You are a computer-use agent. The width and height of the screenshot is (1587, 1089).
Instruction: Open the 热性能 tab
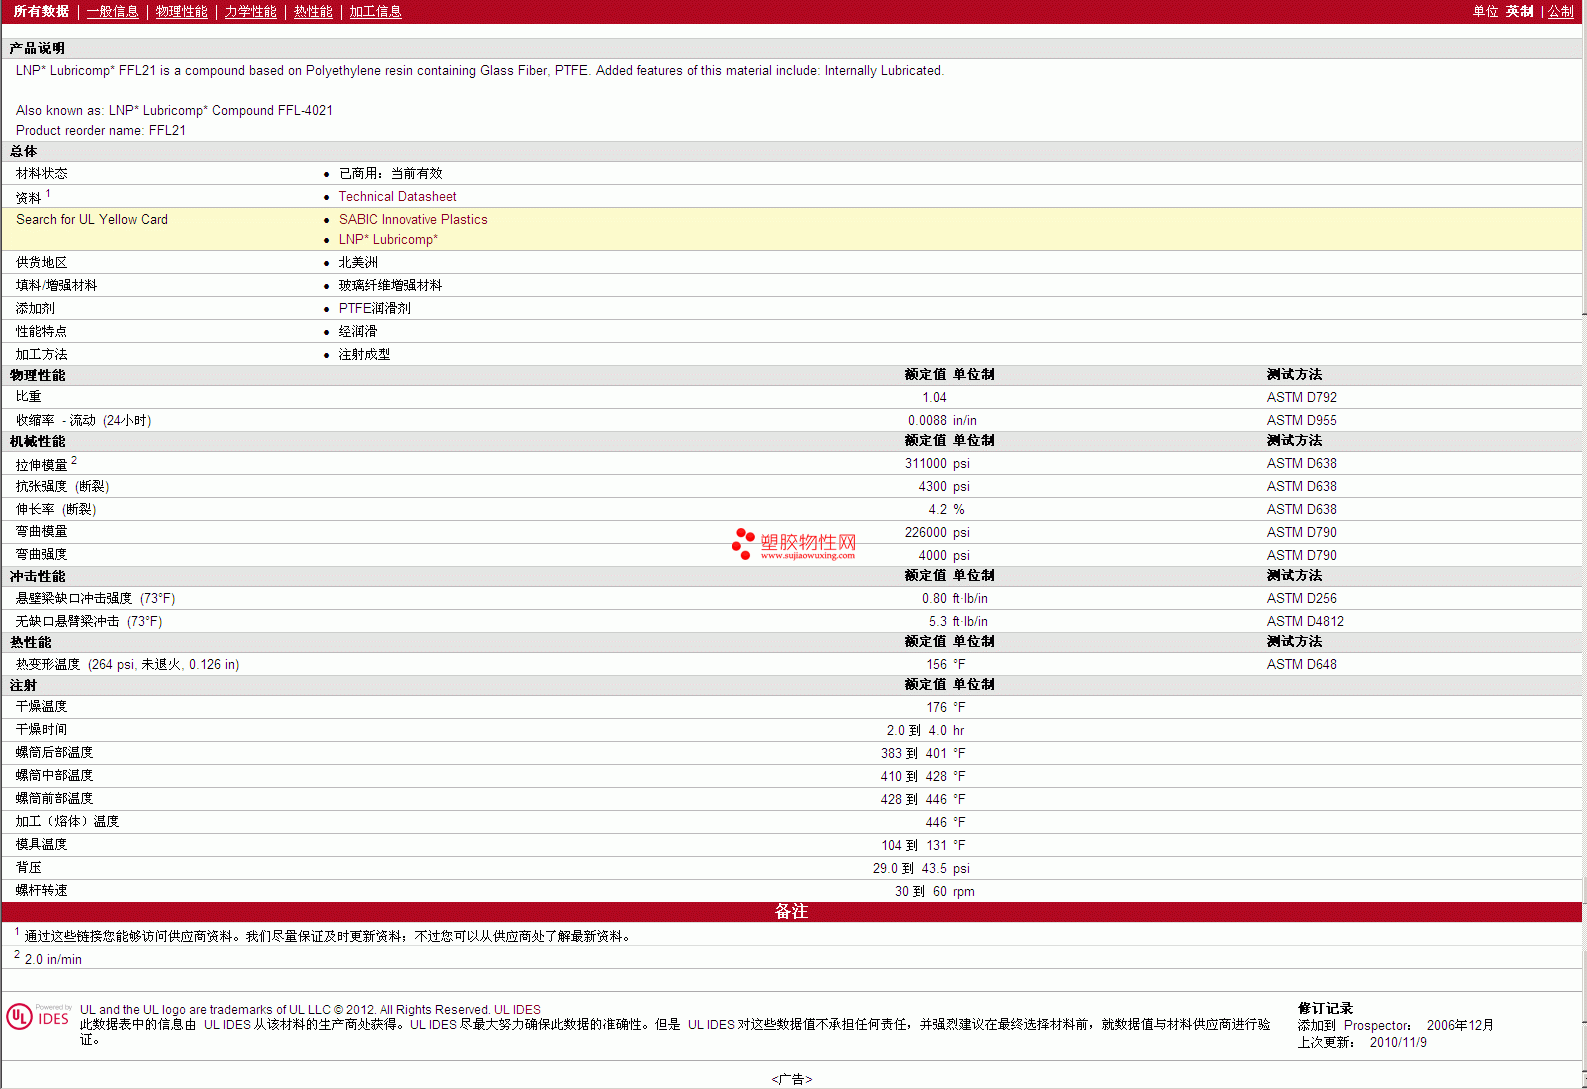[x=313, y=12]
